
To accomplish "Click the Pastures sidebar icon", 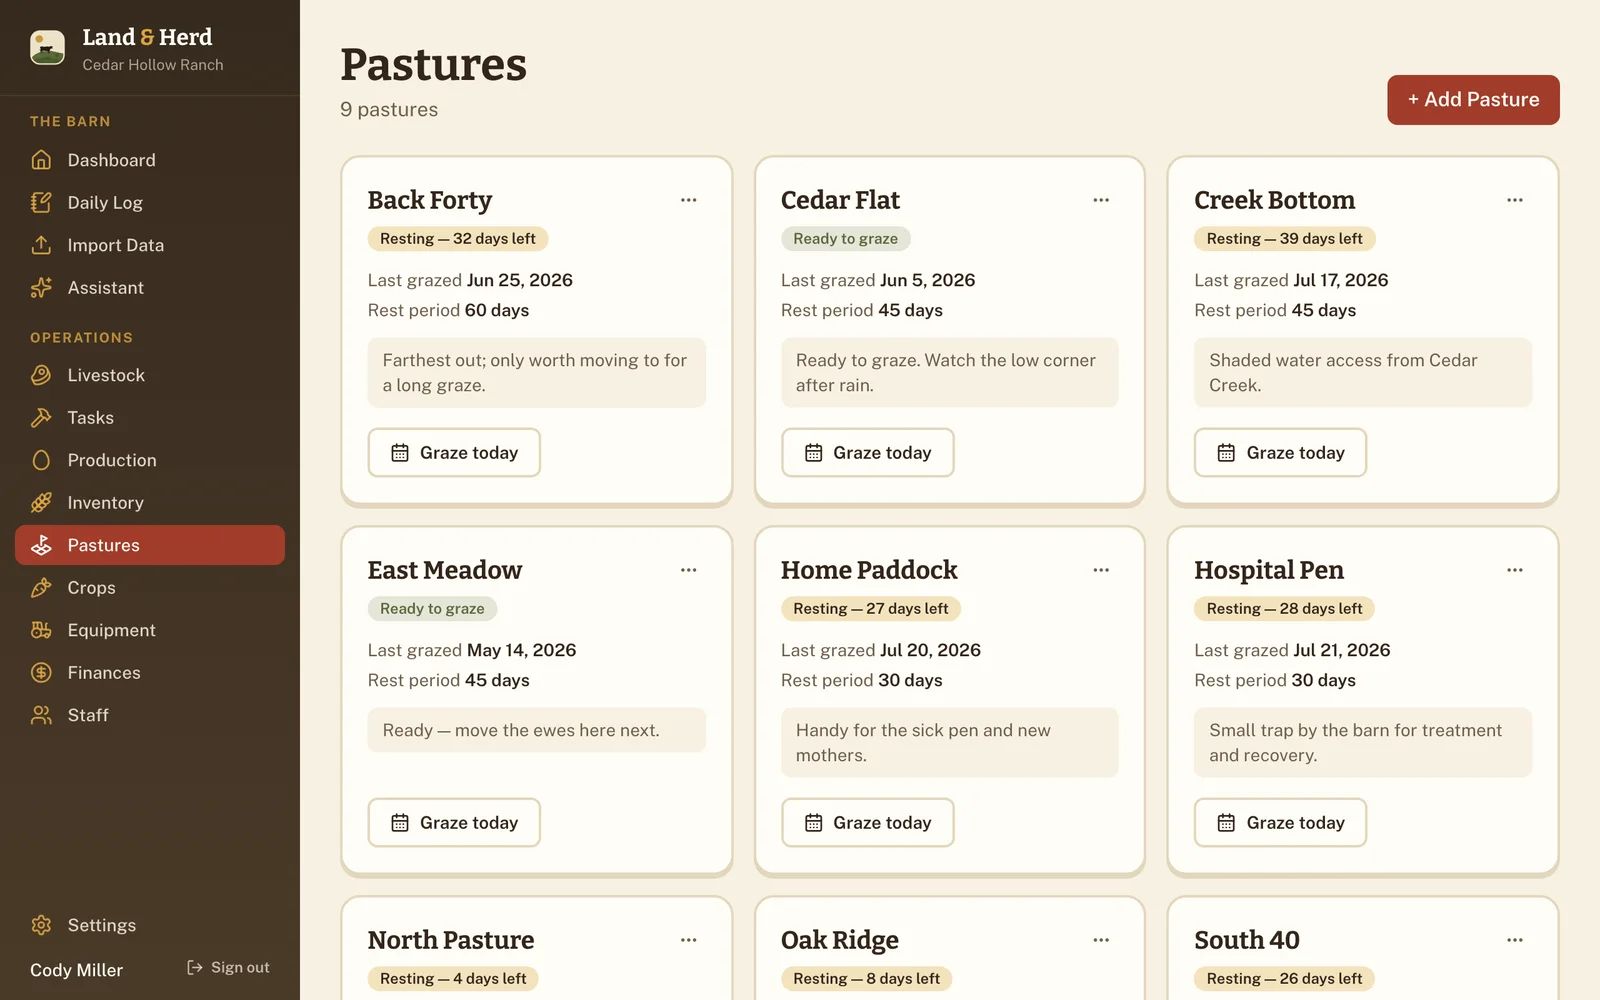I will tap(41, 545).
